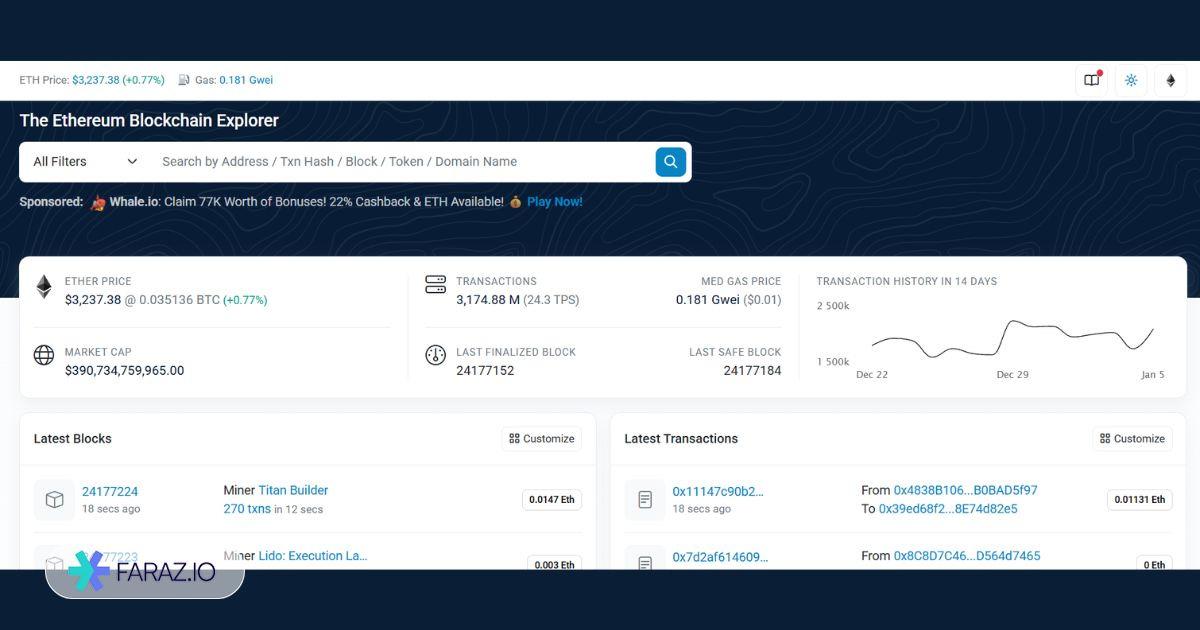This screenshot has height=630, width=1200.
Task: Toggle light mode with the sun button
Action: coord(1130,80)
